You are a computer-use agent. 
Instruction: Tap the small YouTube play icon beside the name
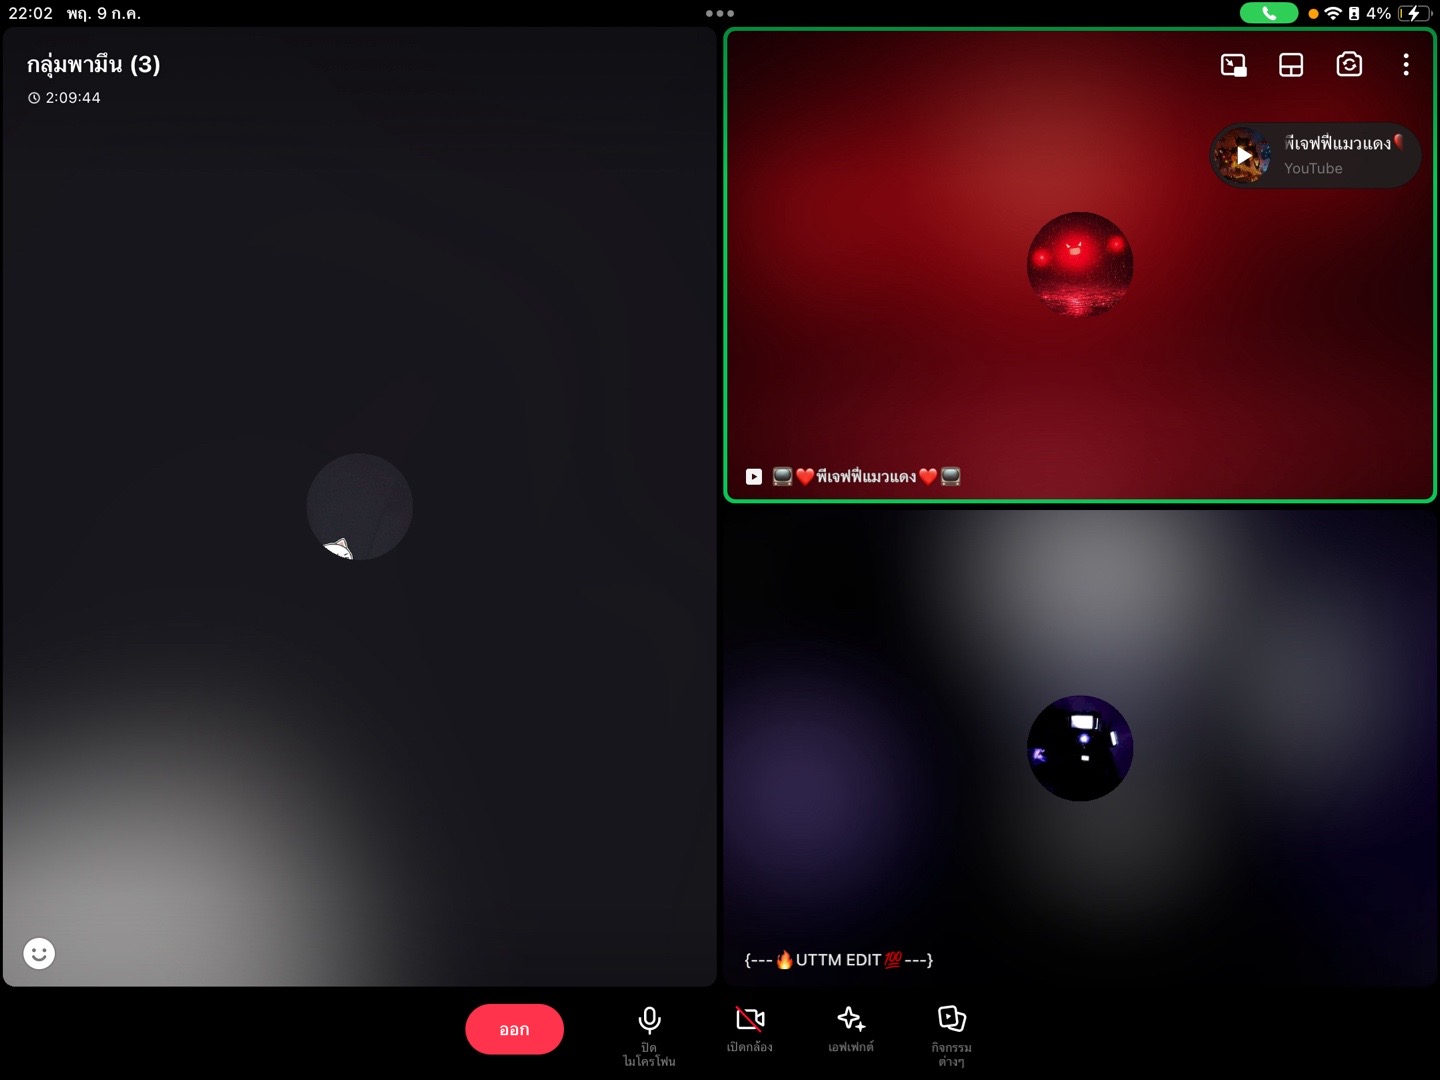[754, 477]
